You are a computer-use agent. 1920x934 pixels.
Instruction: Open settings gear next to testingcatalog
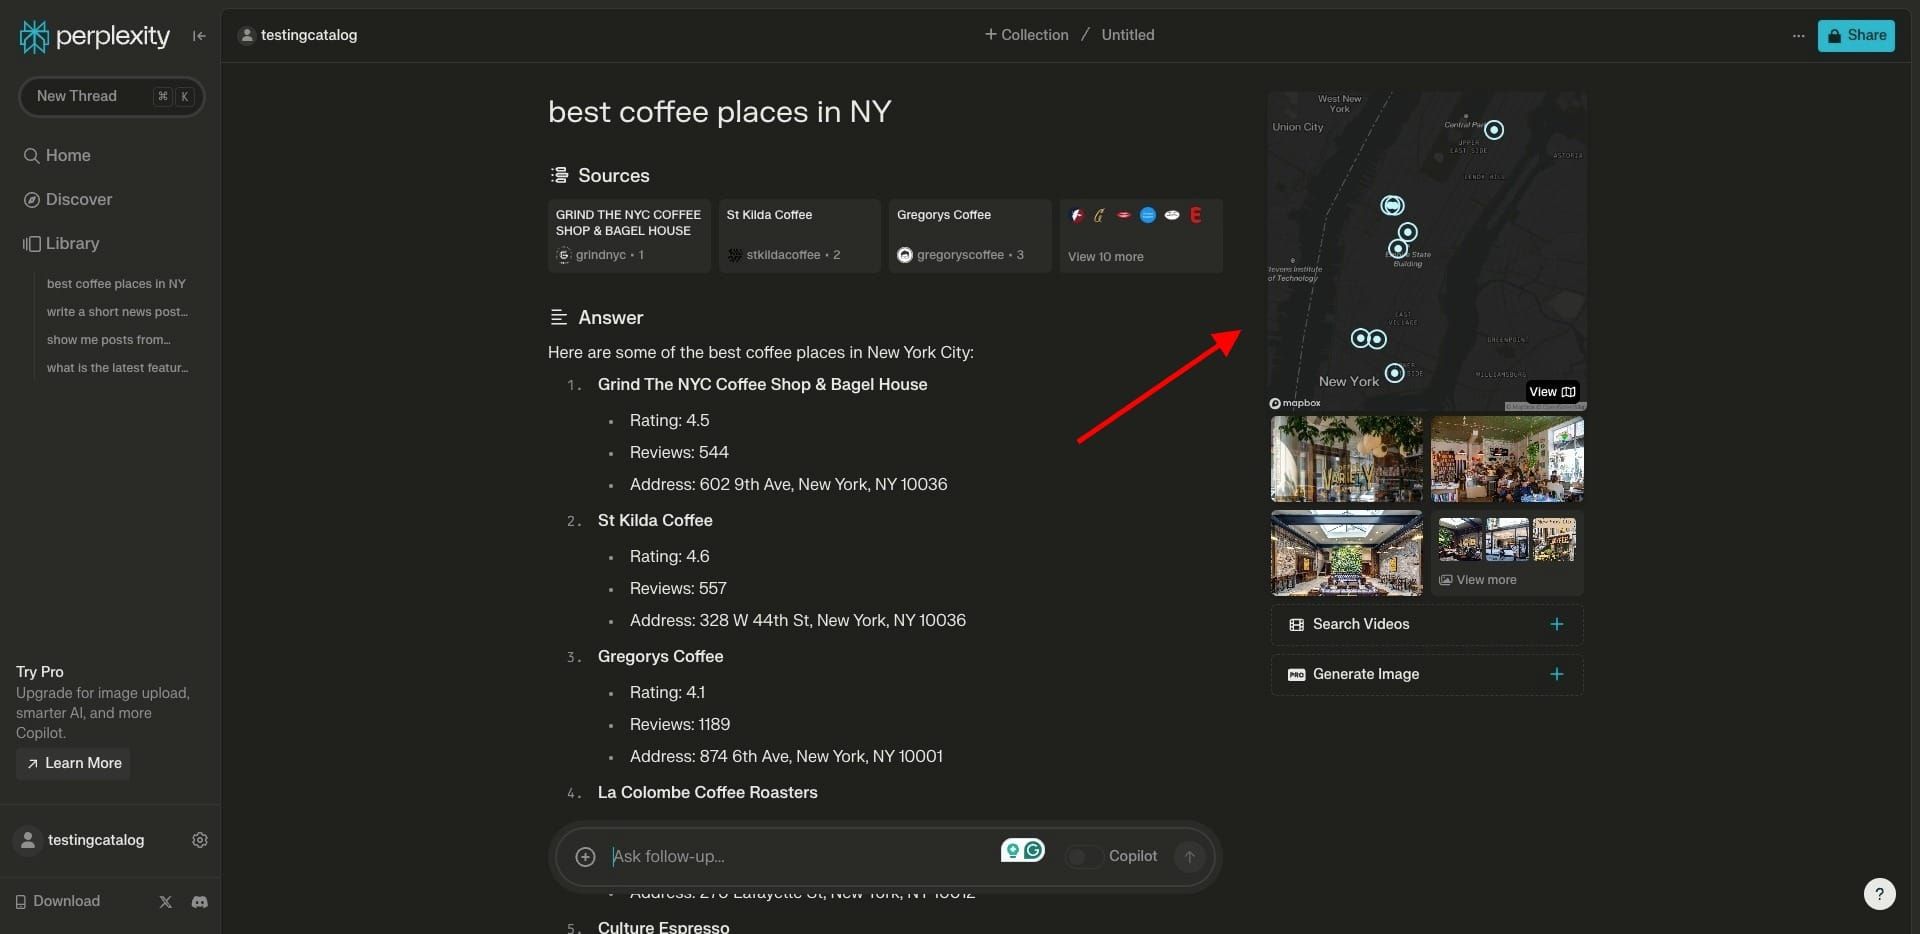(199, 840)
